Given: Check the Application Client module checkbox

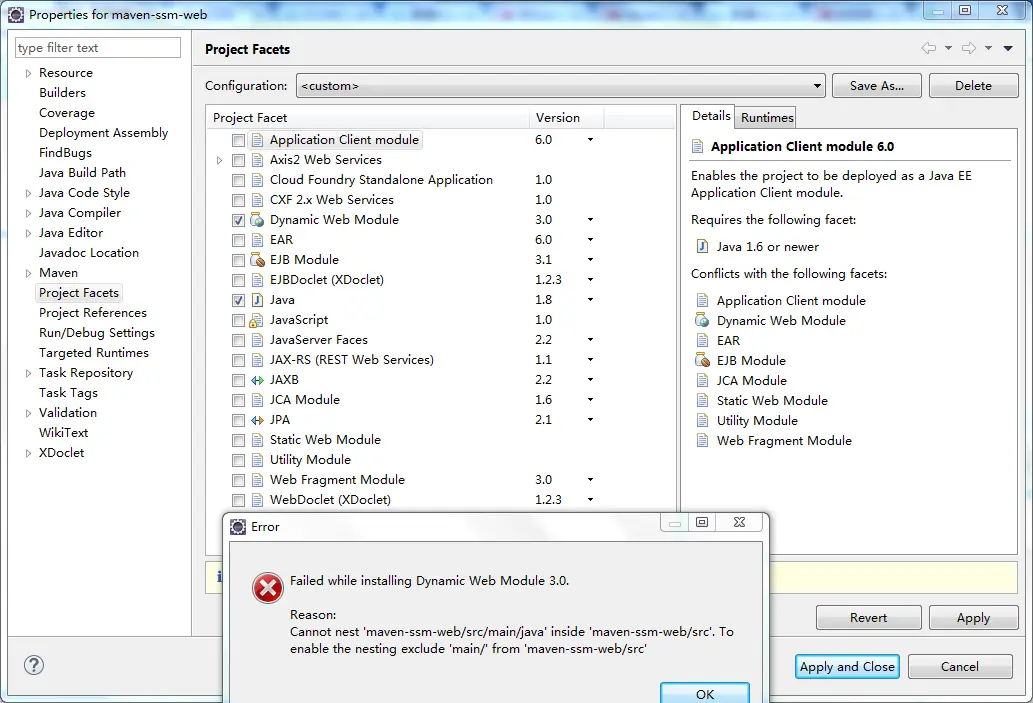Looking at the screenshot, I should pyautogui.click(x=238, y=140).
